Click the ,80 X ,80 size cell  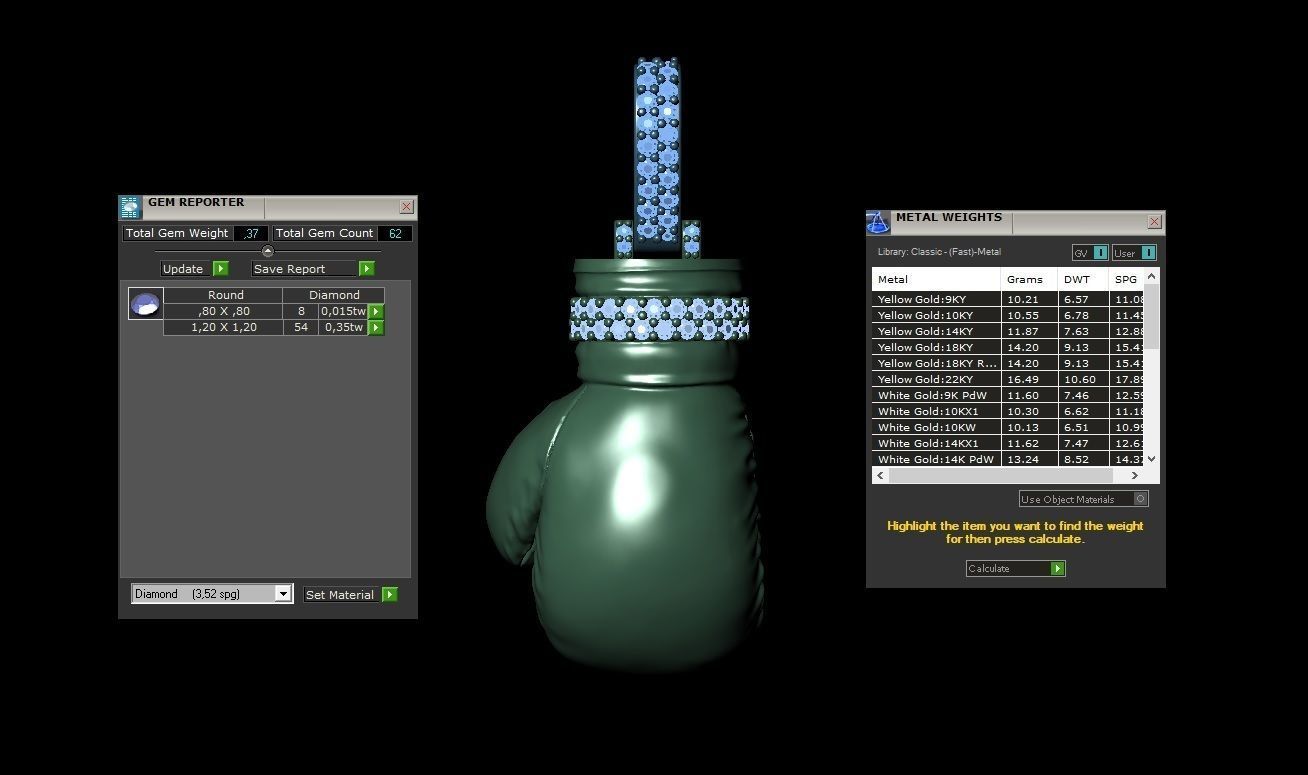coord(223,311)
